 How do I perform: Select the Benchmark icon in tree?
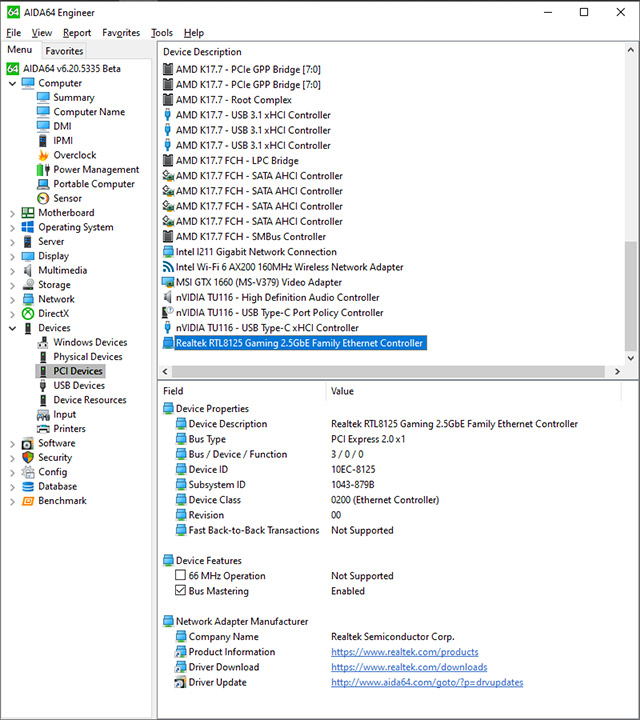pyautogui.click(x=28, y=501)
